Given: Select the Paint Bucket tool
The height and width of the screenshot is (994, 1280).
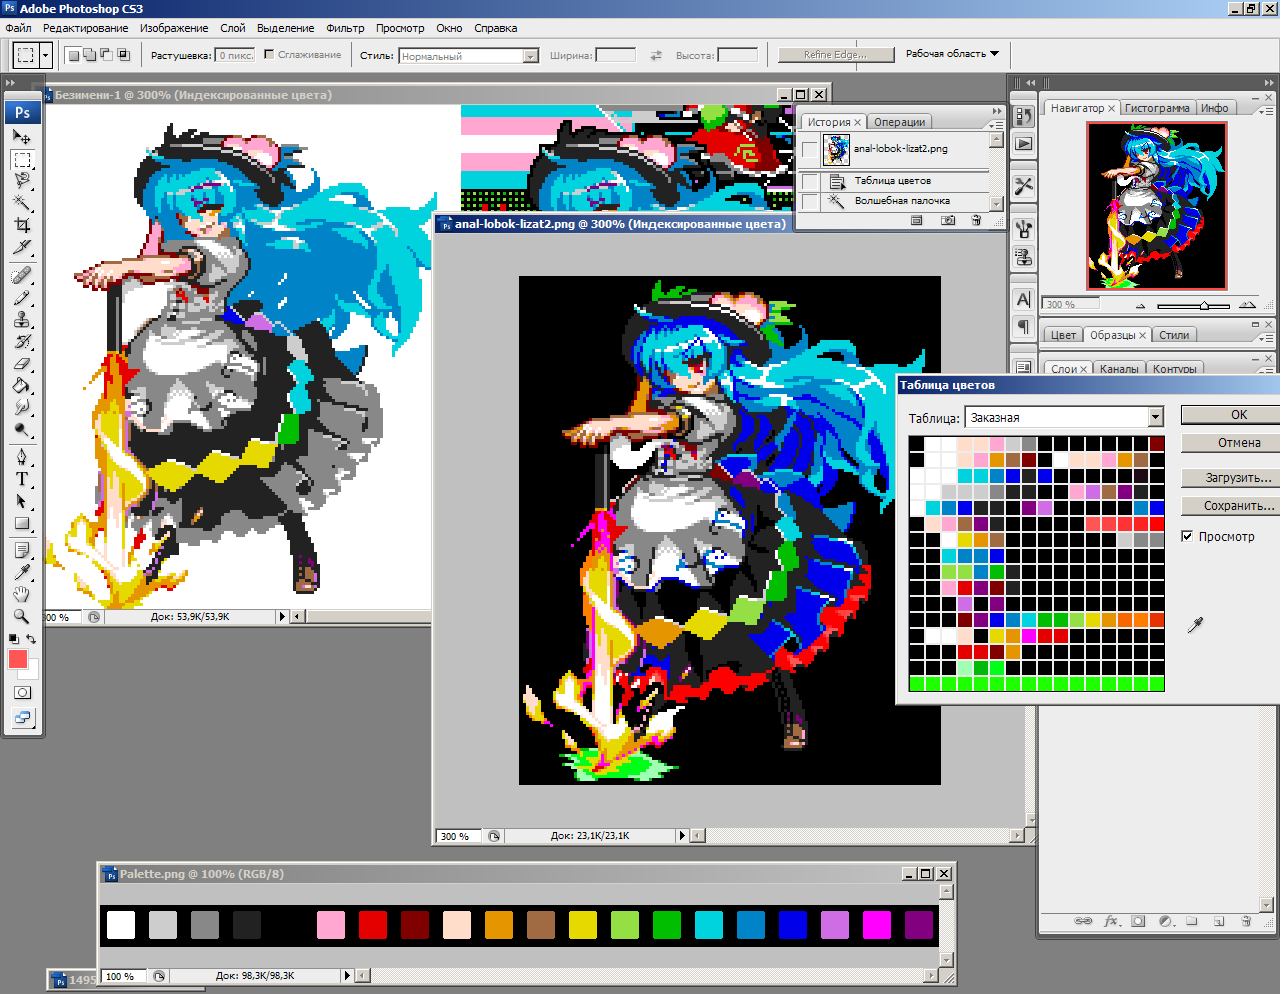Looking at the screenshot, I should coord(22,385).
